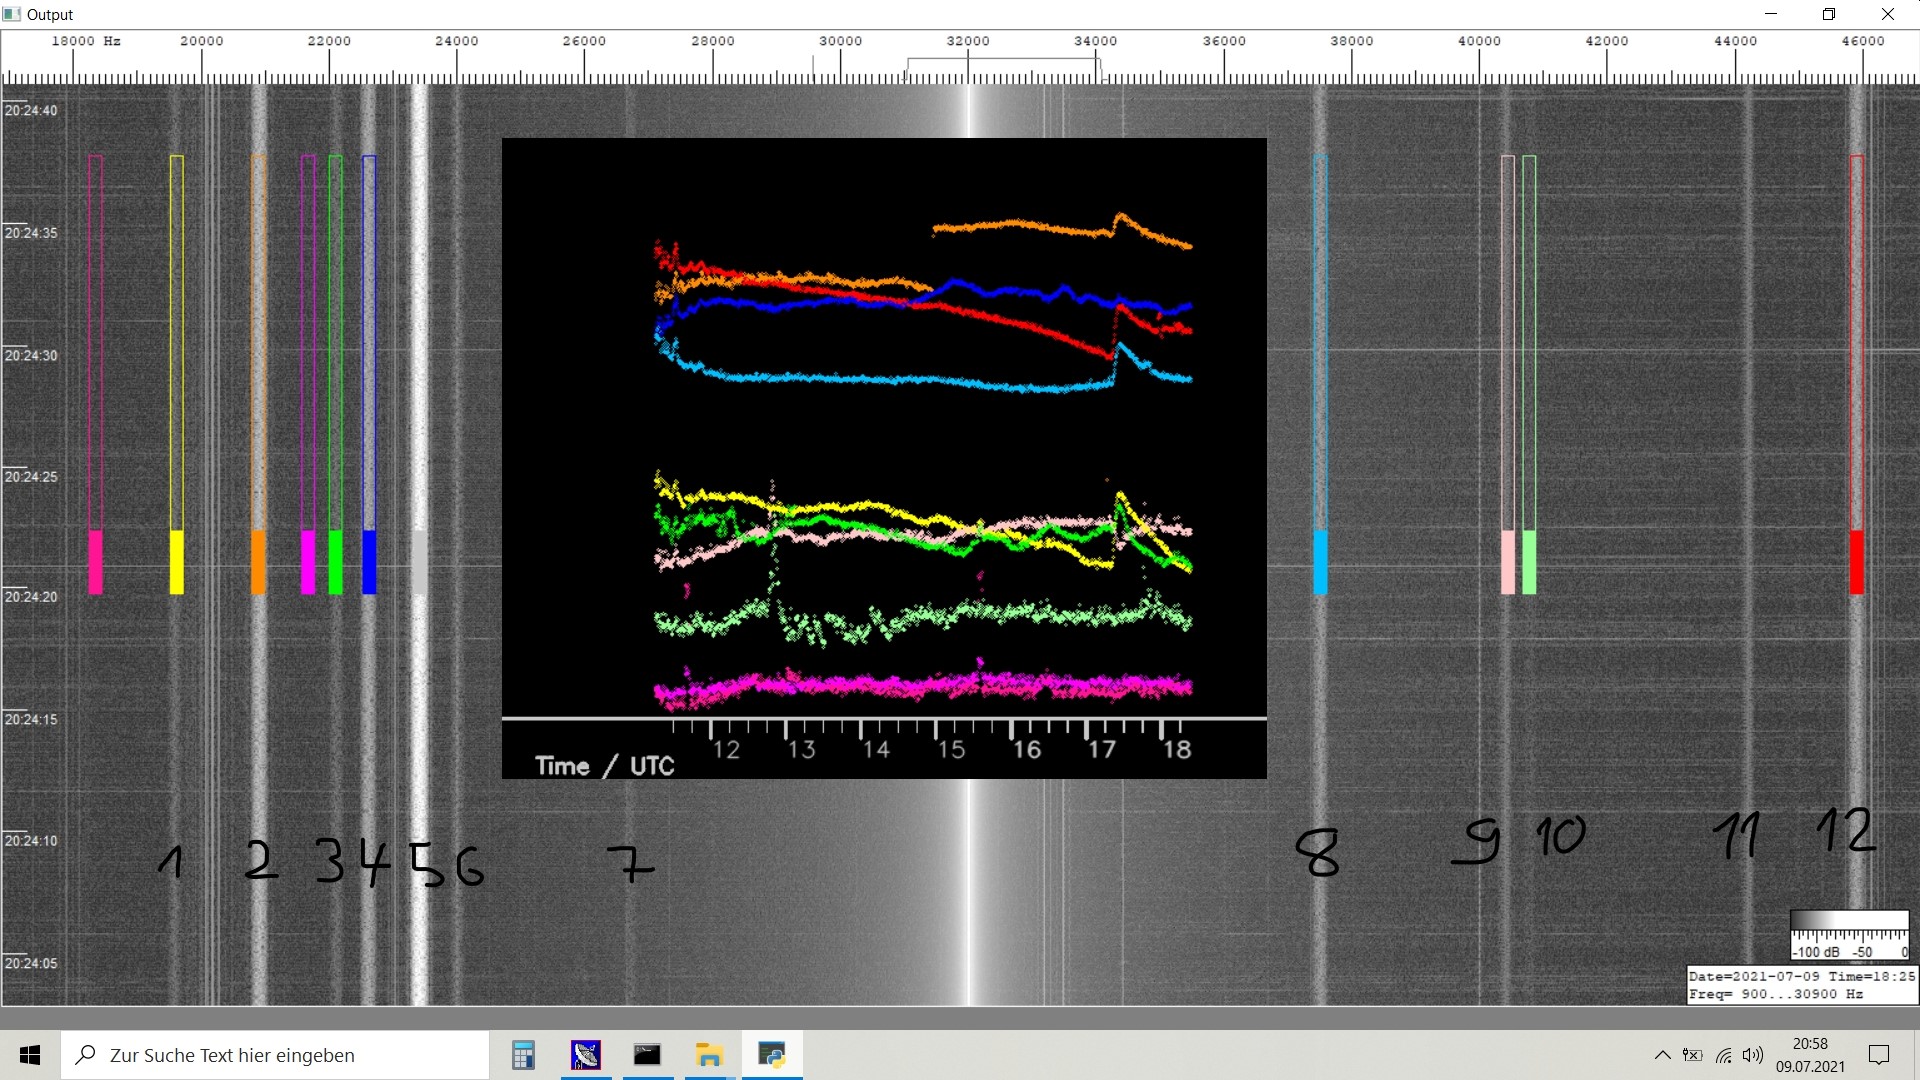Open File Explorer from the taskbar
This screenshot has width=1920, height=1080.
pos(709,1055)
